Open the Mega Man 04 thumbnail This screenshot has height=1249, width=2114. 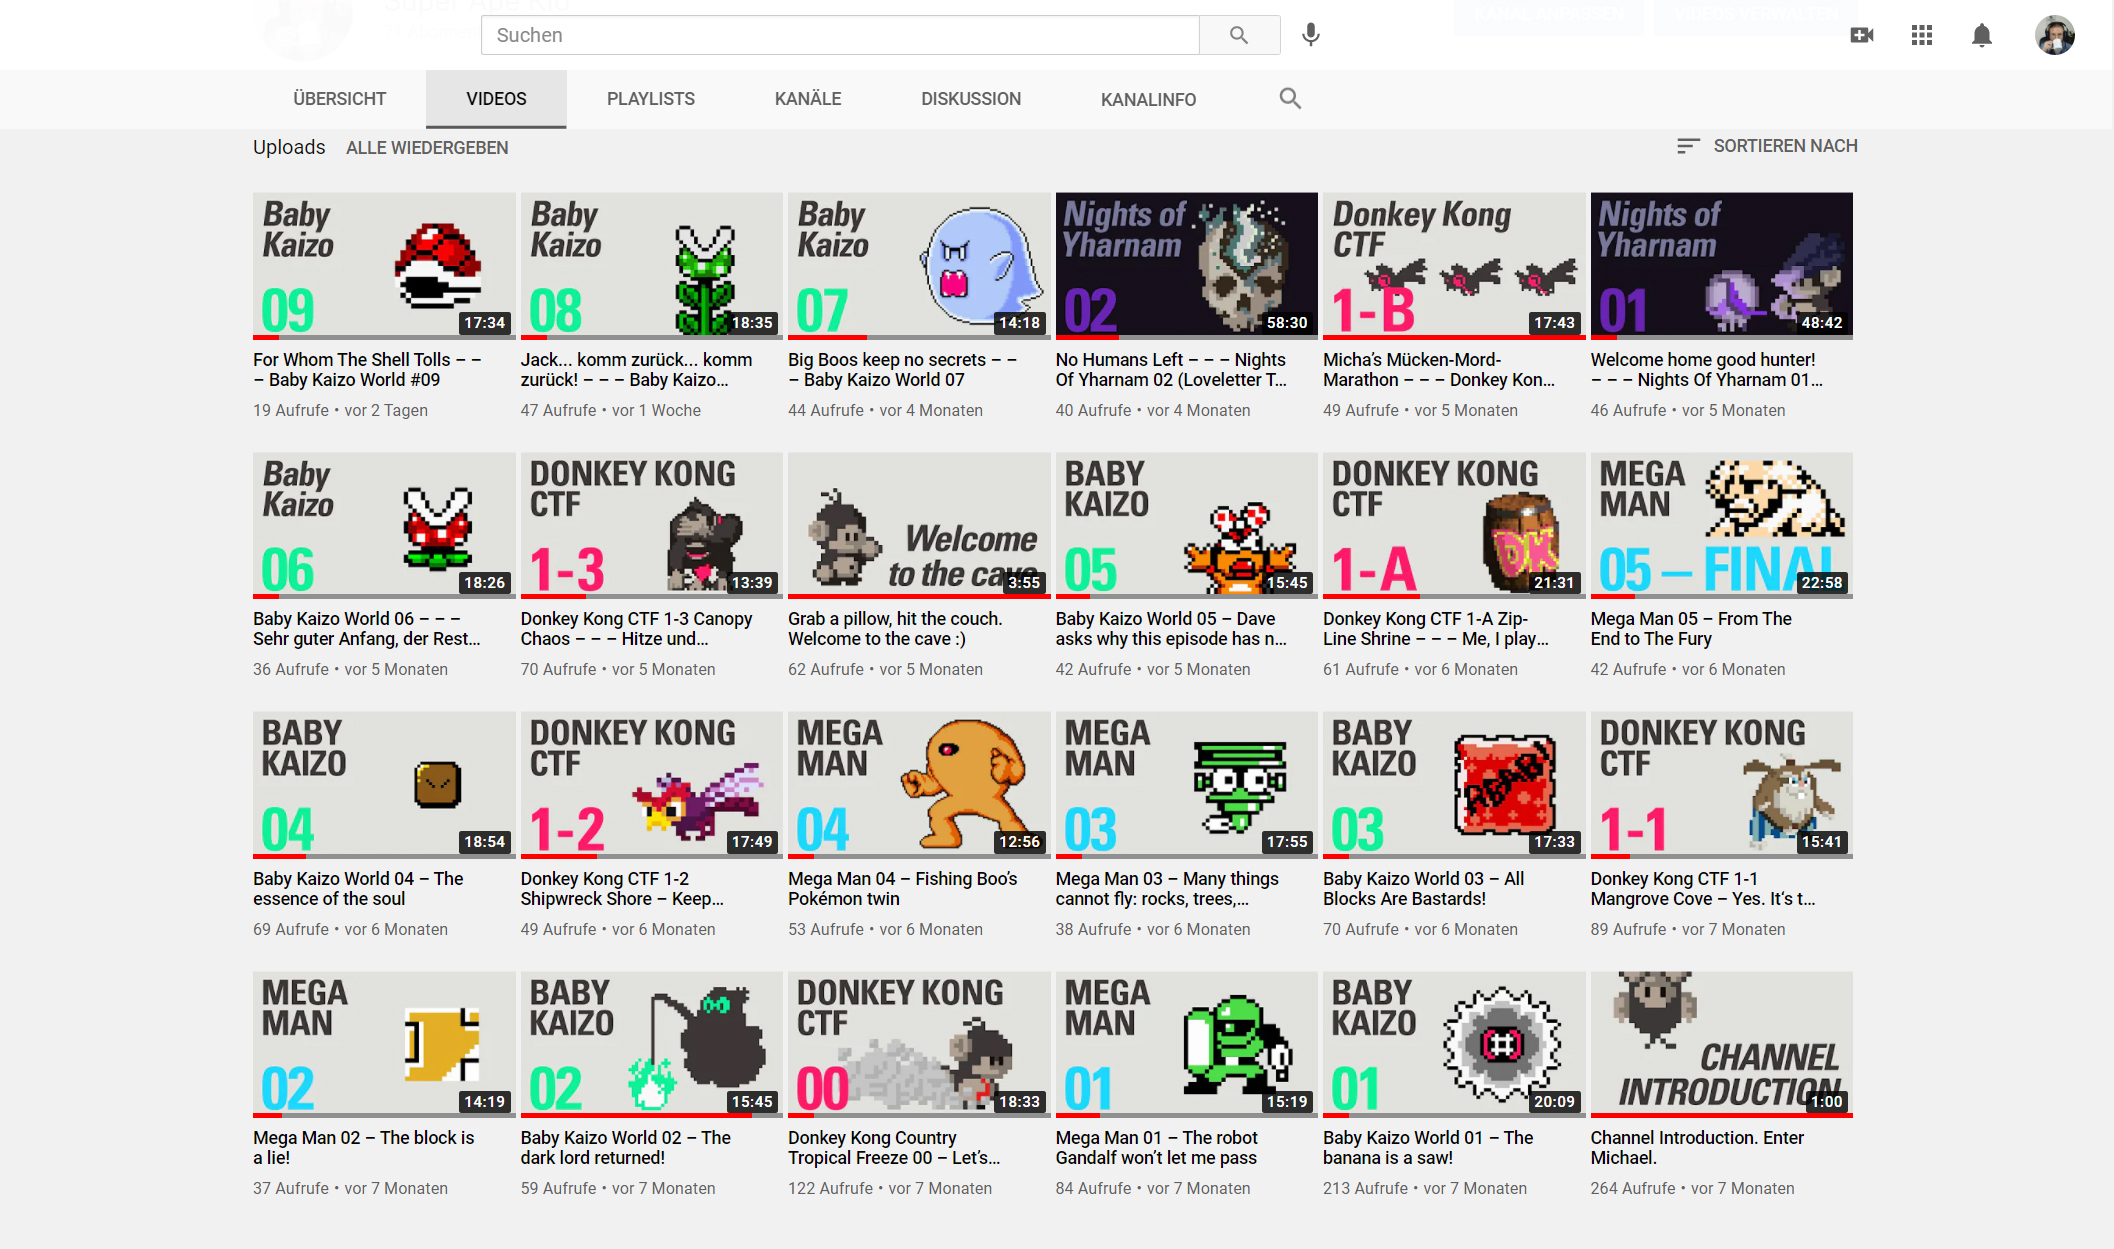[919, 784]
